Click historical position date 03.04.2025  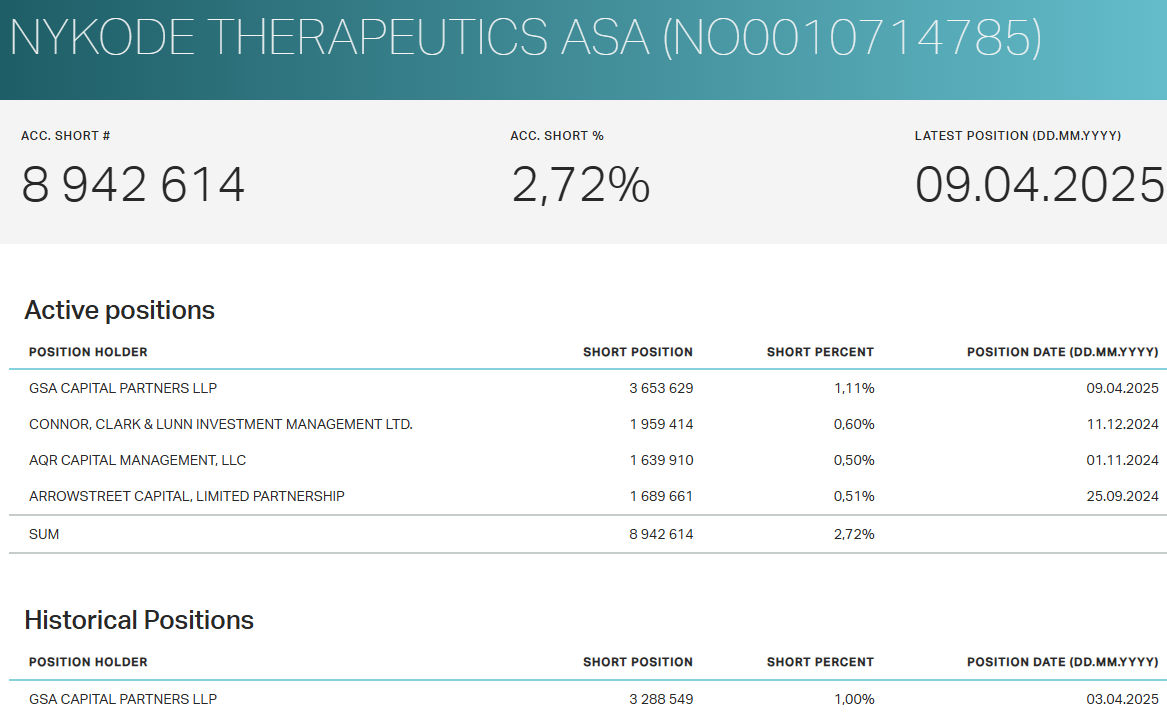[1122, 699]
